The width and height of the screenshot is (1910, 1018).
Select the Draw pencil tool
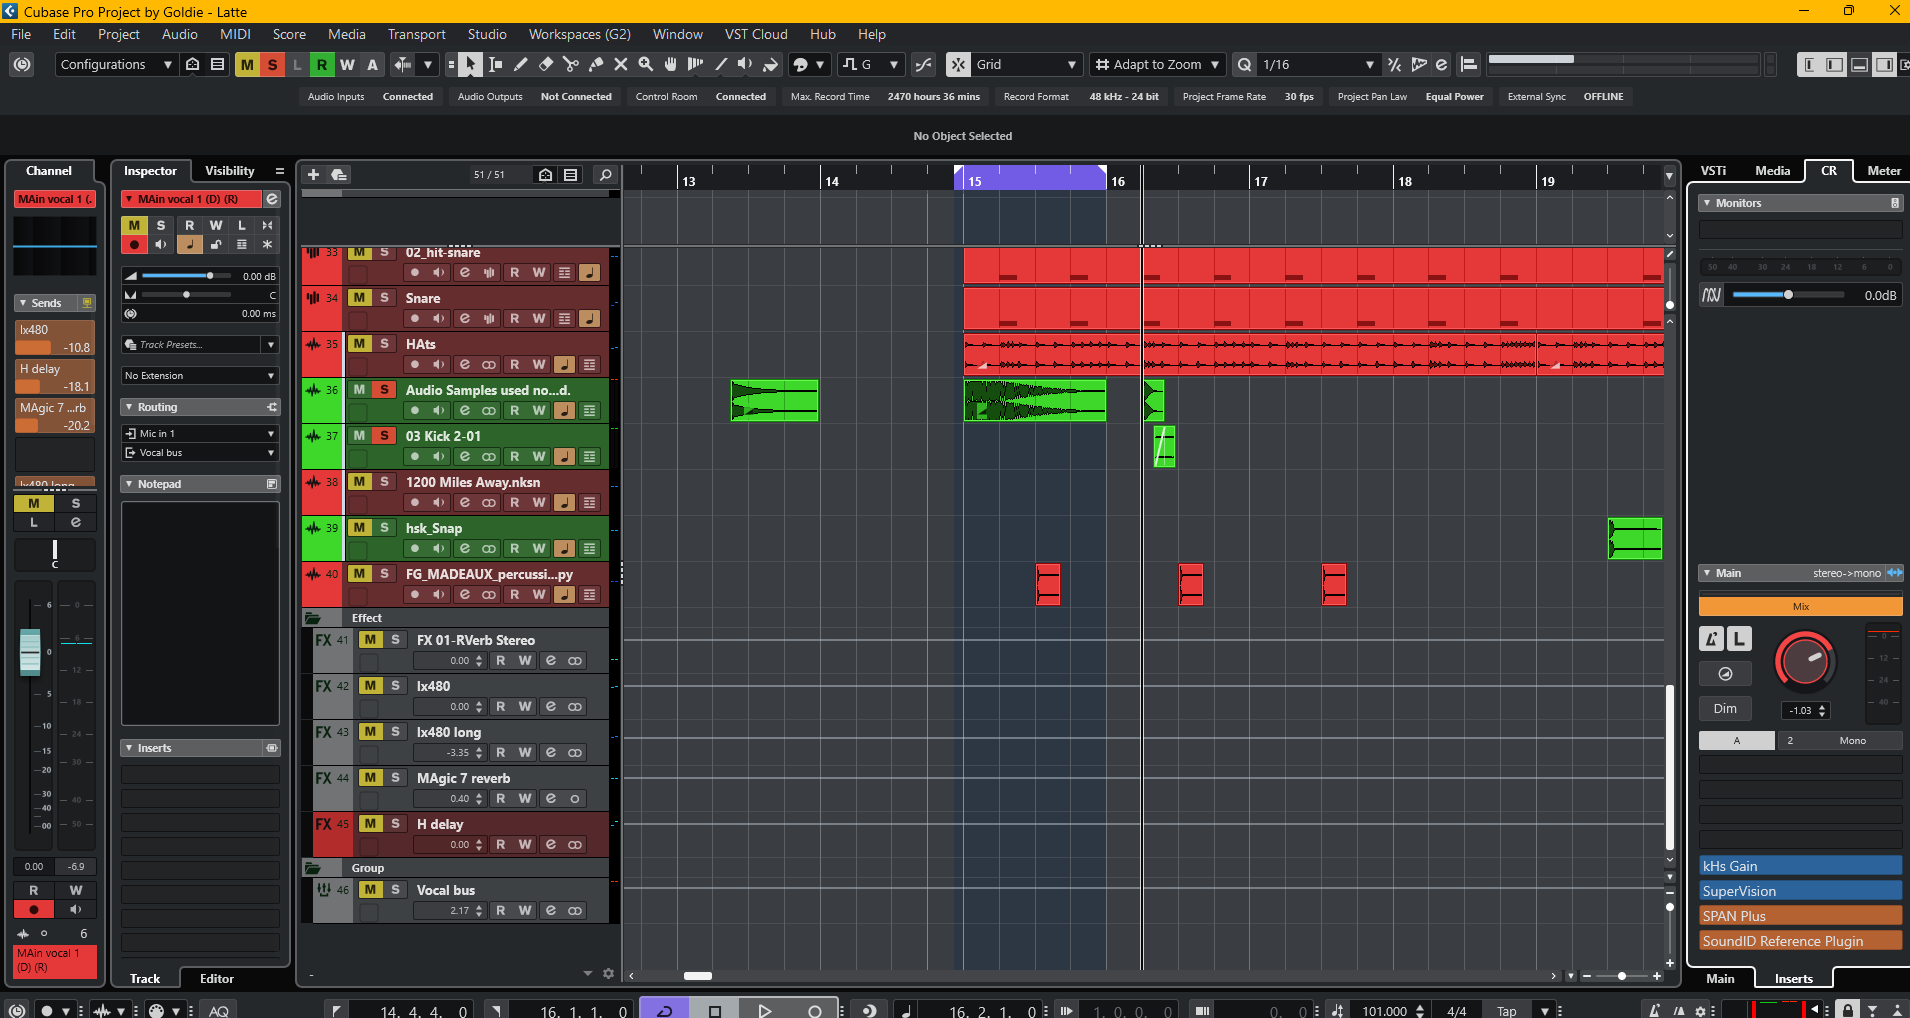(x=521, y=65)
